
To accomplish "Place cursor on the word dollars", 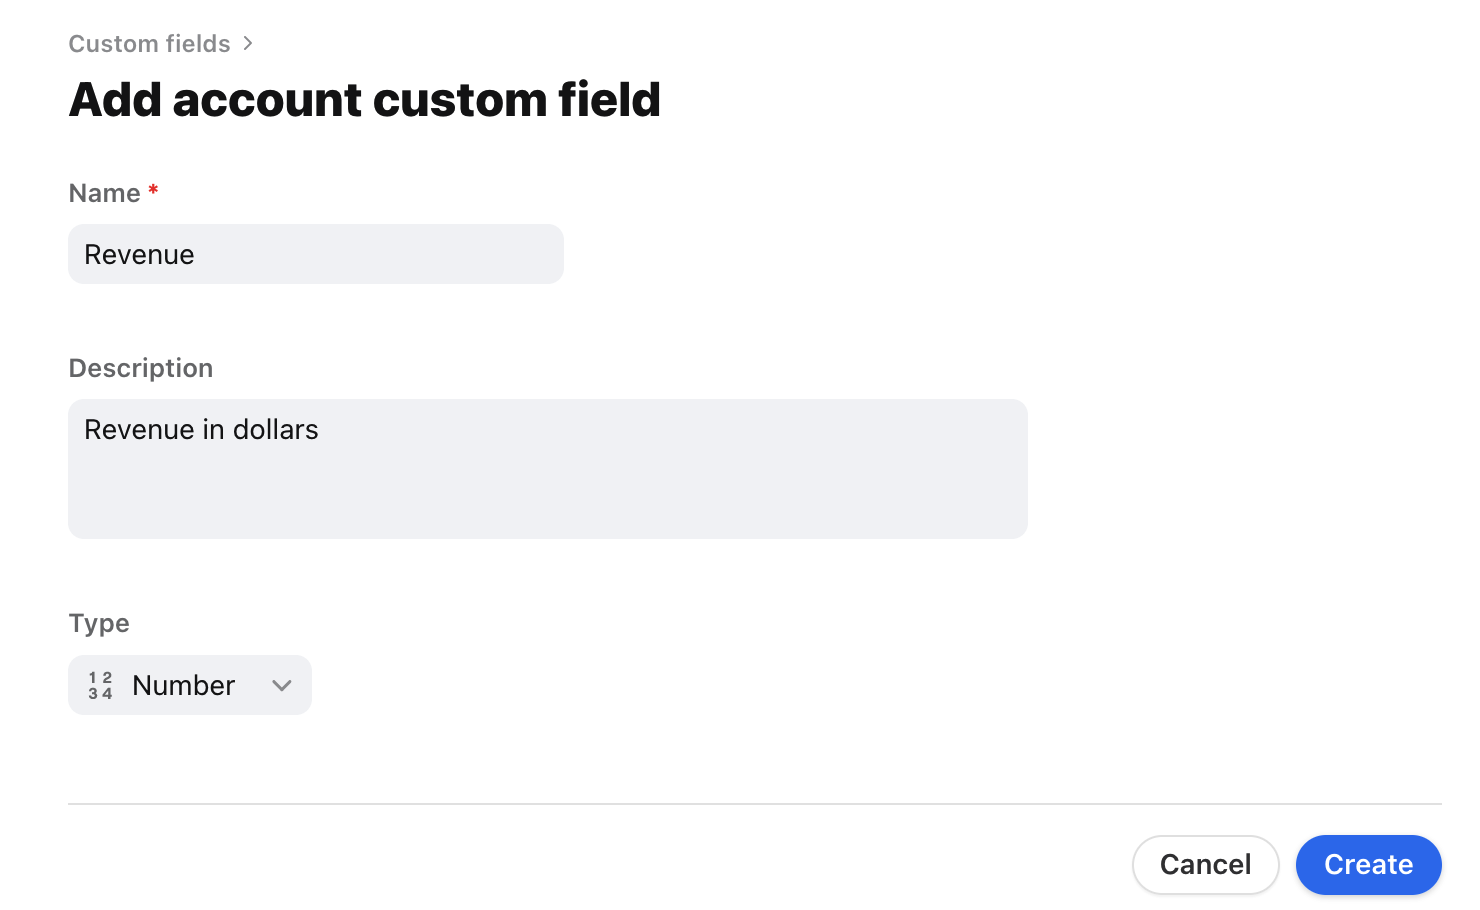I will 276,430.
